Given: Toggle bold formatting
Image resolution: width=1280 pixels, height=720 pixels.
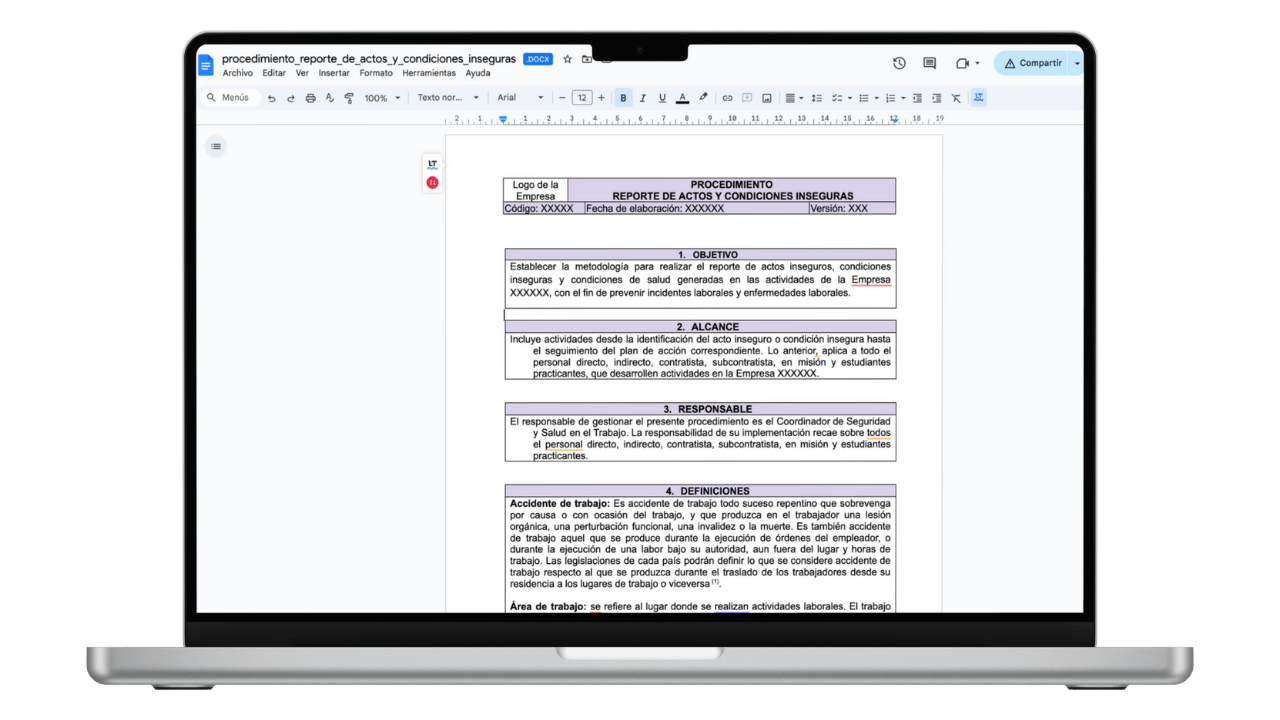Looking at the screenshot, I should pos(623,97).
